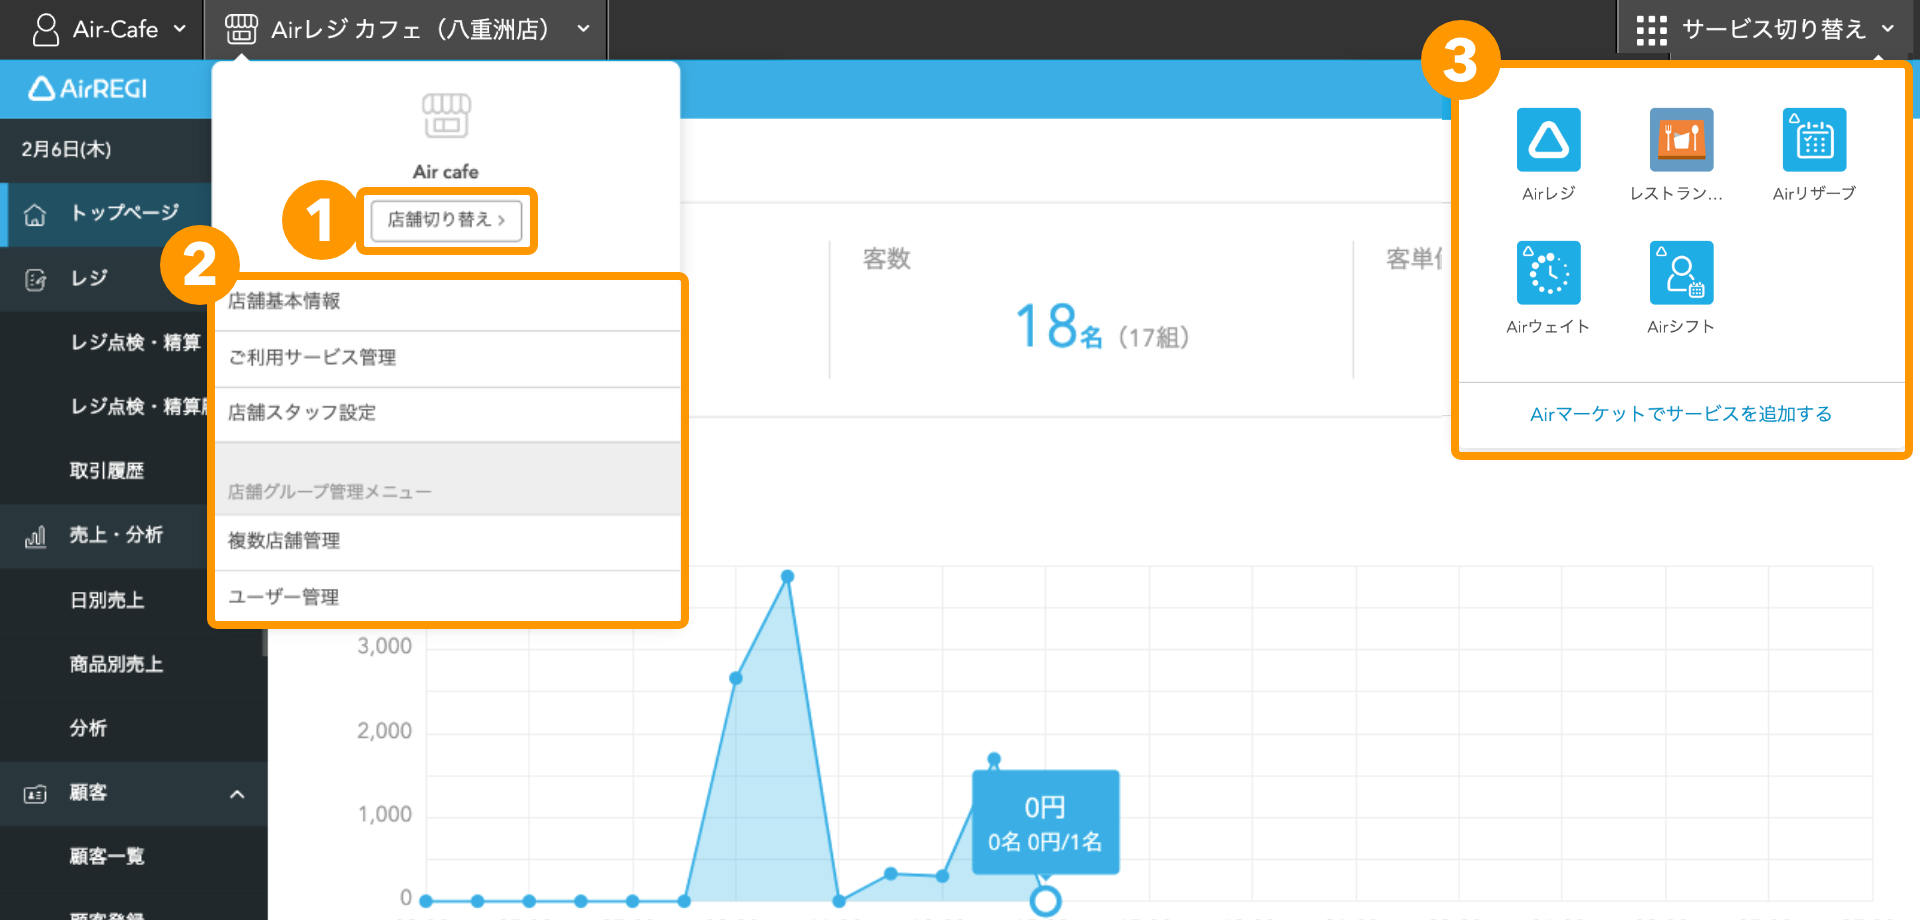Click the 0円 chart tooltip
1920x920 pixels.
pyautogui.click(x=1045, y=823)
